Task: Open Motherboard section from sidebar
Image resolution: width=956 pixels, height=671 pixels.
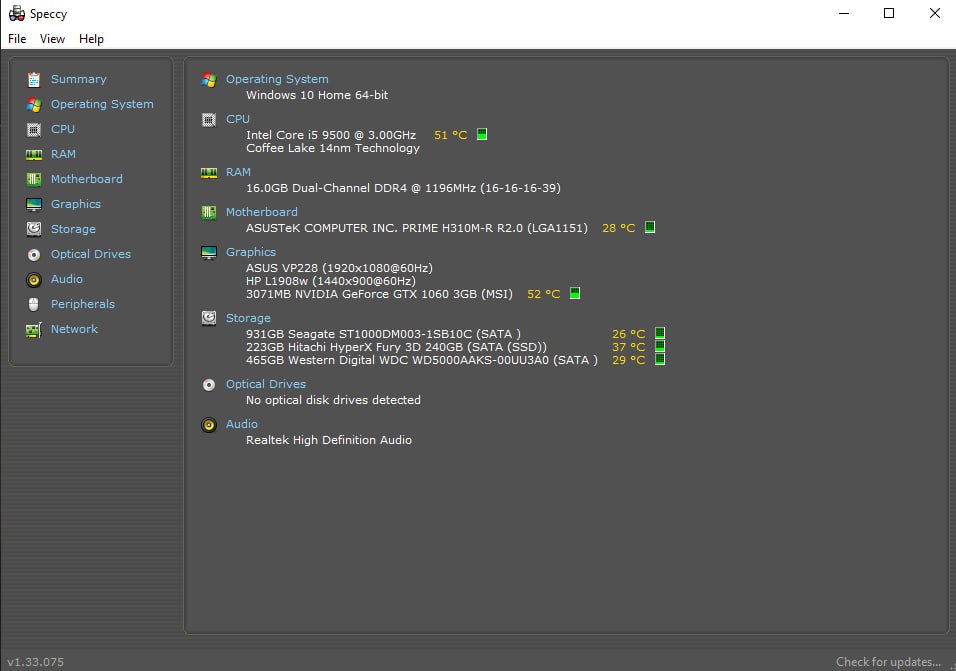Action: 87,179
